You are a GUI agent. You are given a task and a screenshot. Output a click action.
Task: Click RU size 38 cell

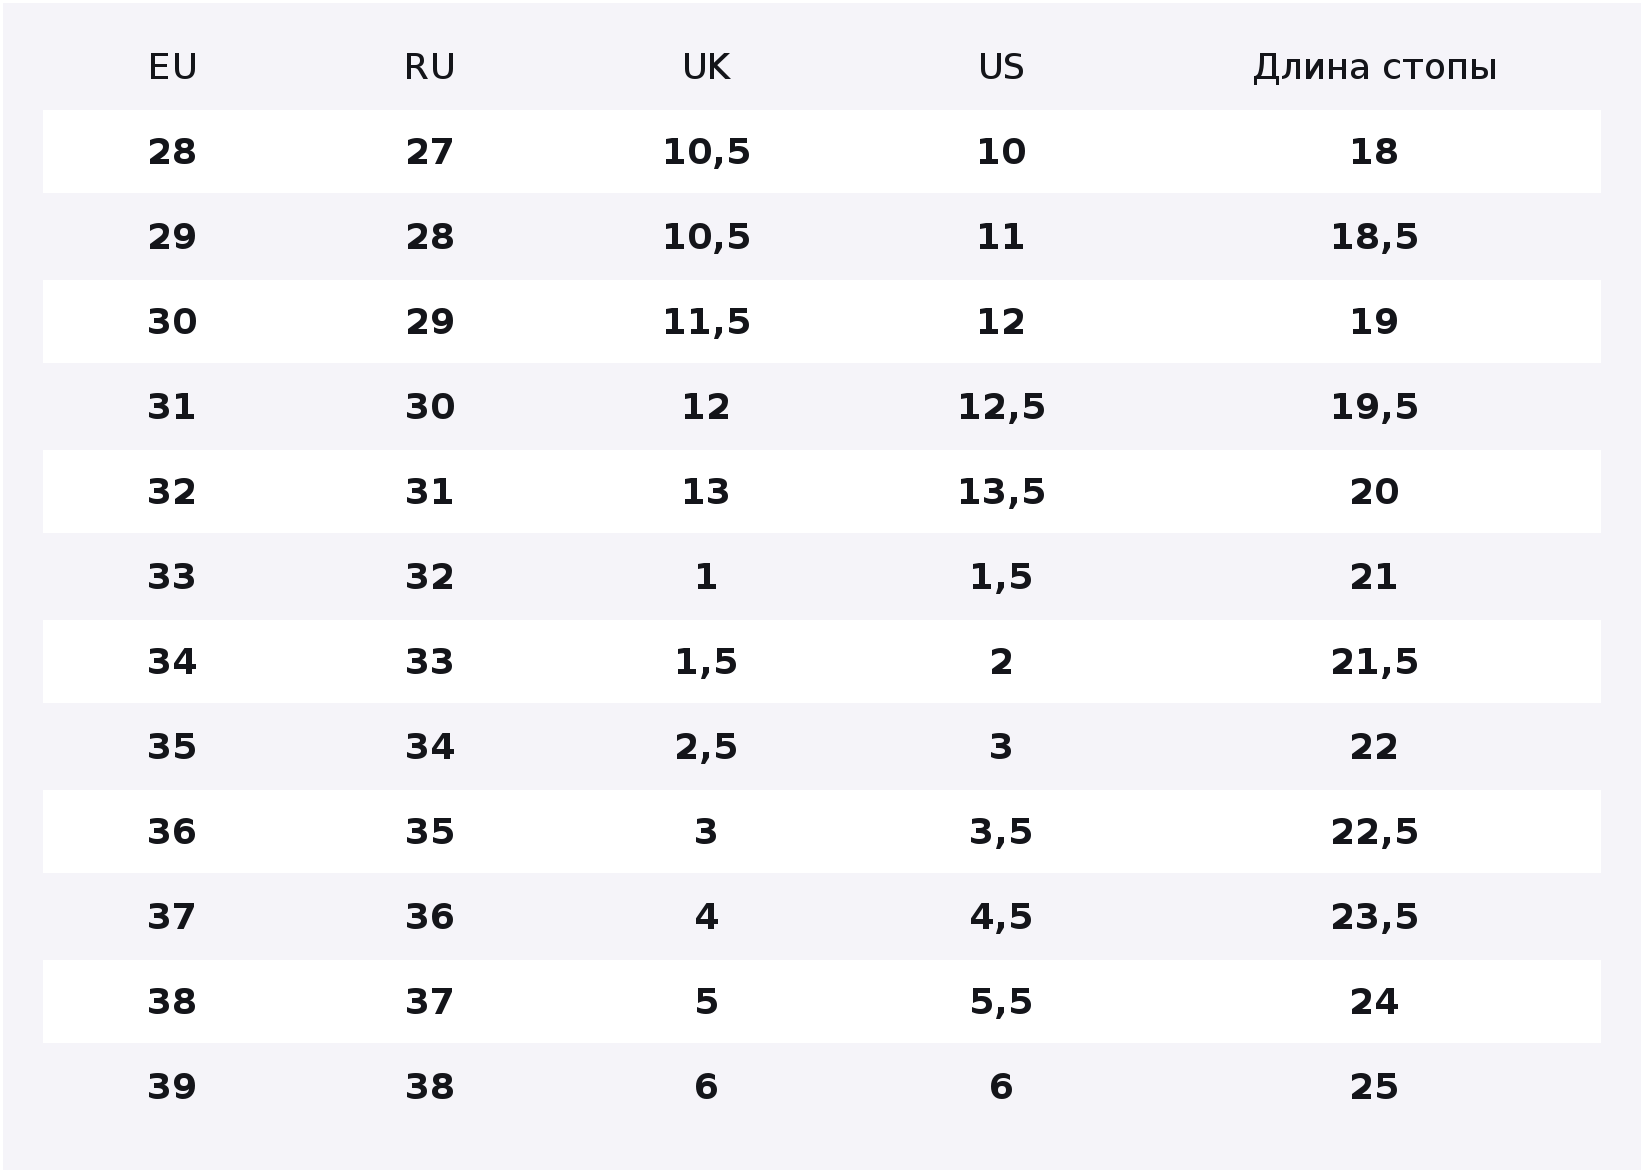(430, 1087)
